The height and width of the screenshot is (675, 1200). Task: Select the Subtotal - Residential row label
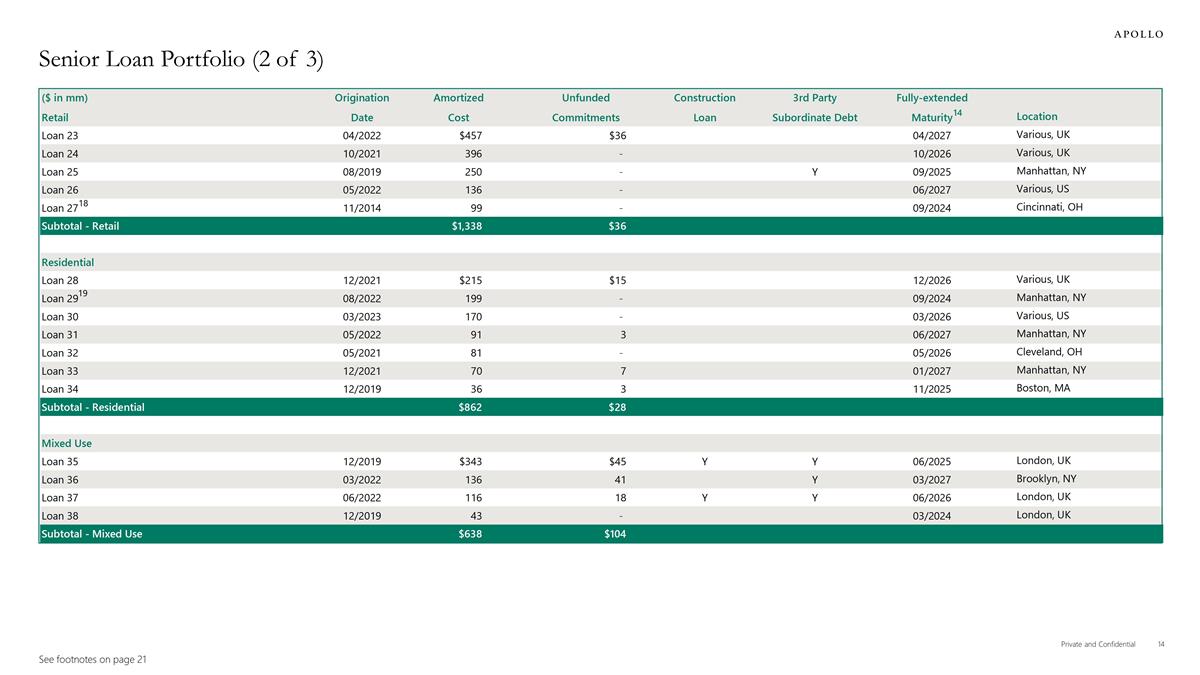point(93,408)
